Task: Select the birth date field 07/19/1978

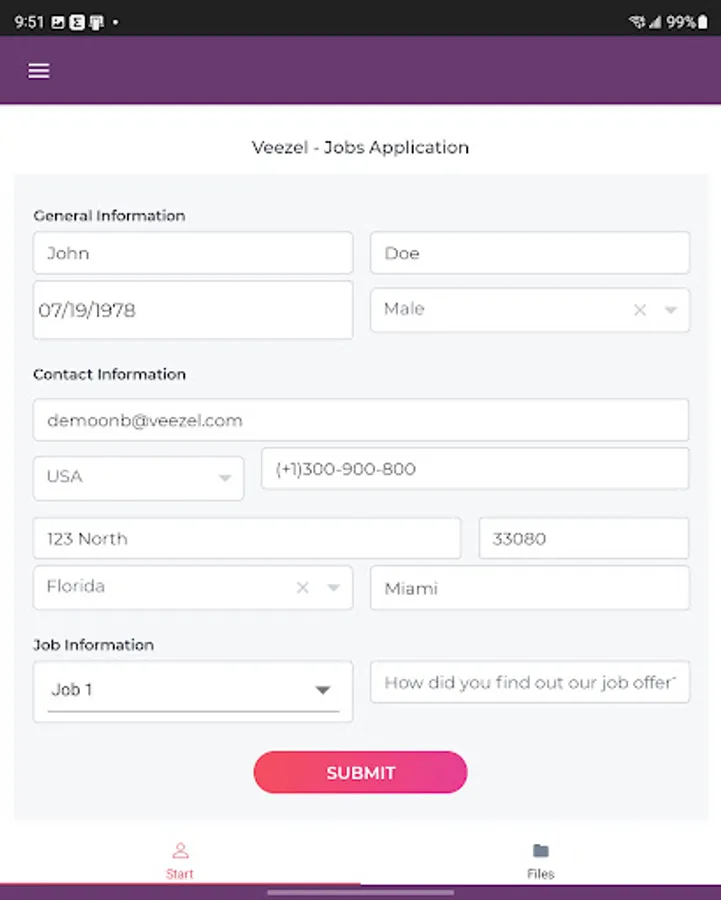Action: pyautogui.click(x=192, y=310)
